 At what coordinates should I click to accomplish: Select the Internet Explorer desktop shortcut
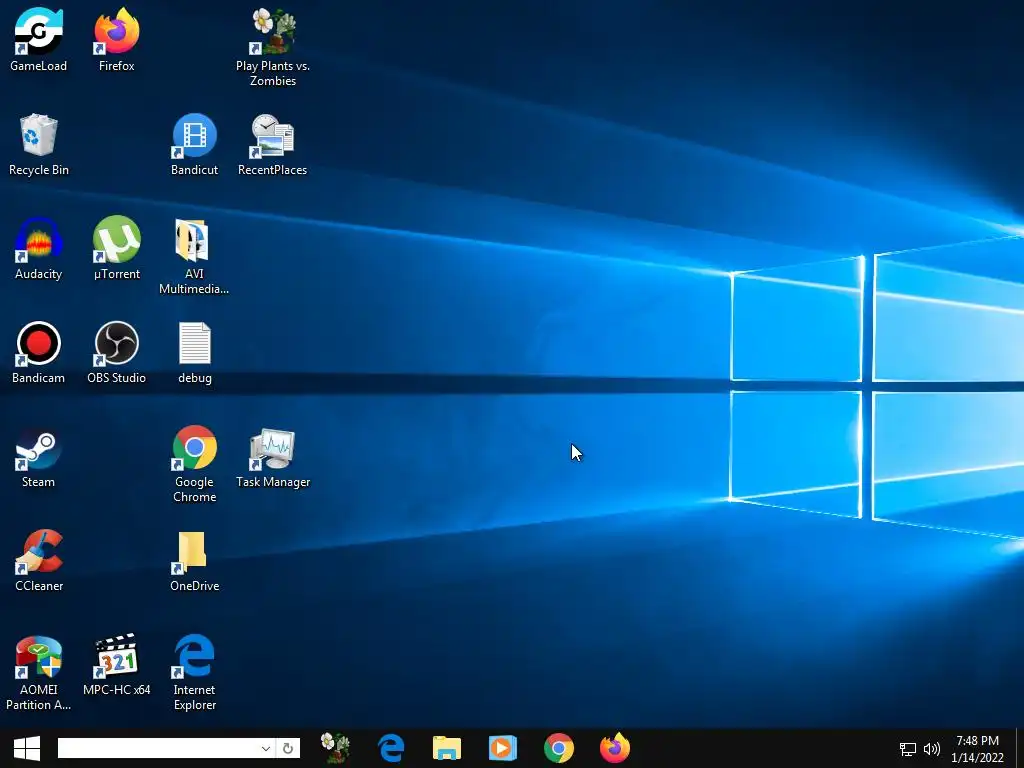click(x=195, y=671)
